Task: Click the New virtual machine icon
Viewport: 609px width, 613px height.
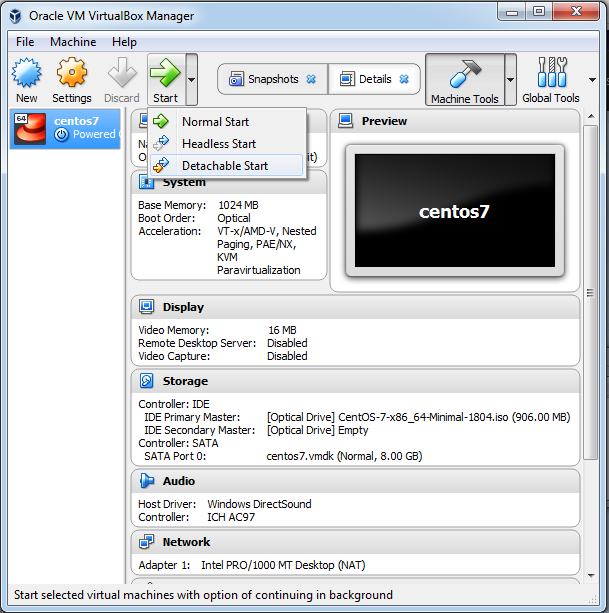Action: click(26, 73)
